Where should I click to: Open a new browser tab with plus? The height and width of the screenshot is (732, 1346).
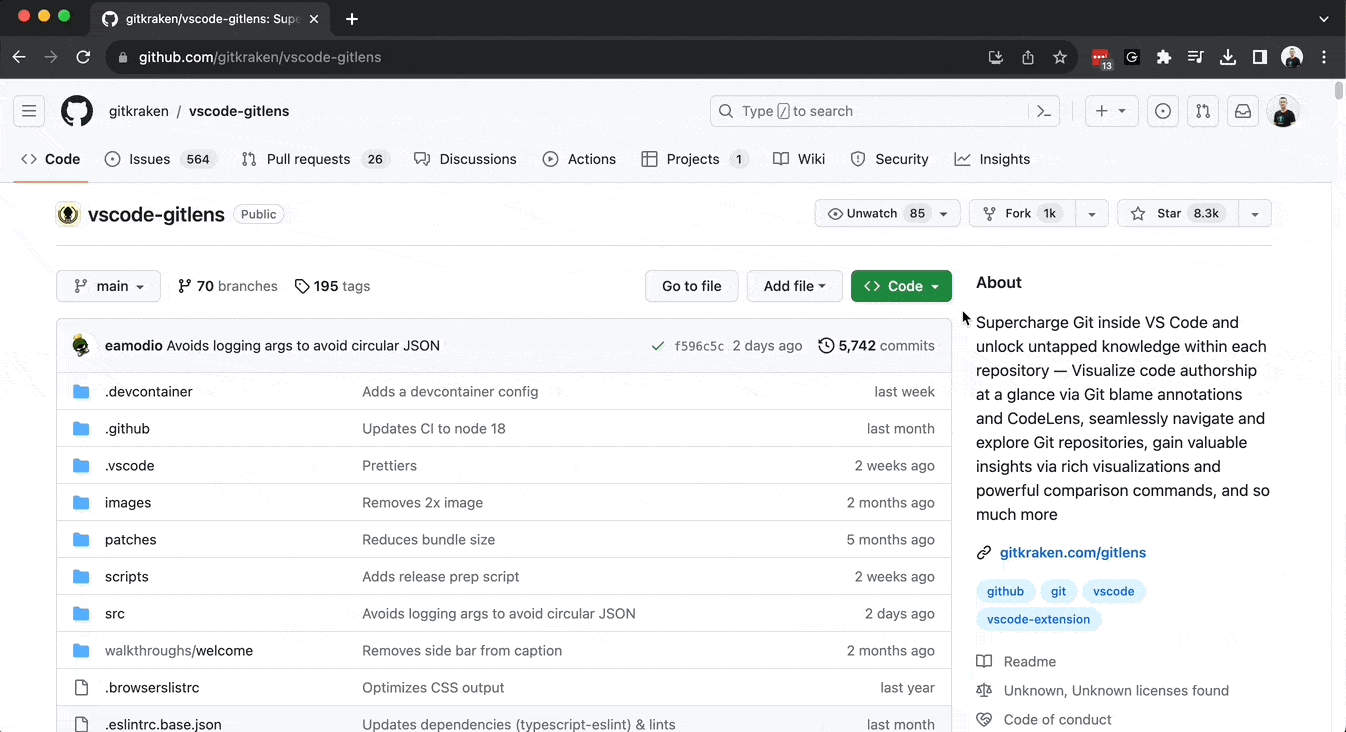coord(352,18)
